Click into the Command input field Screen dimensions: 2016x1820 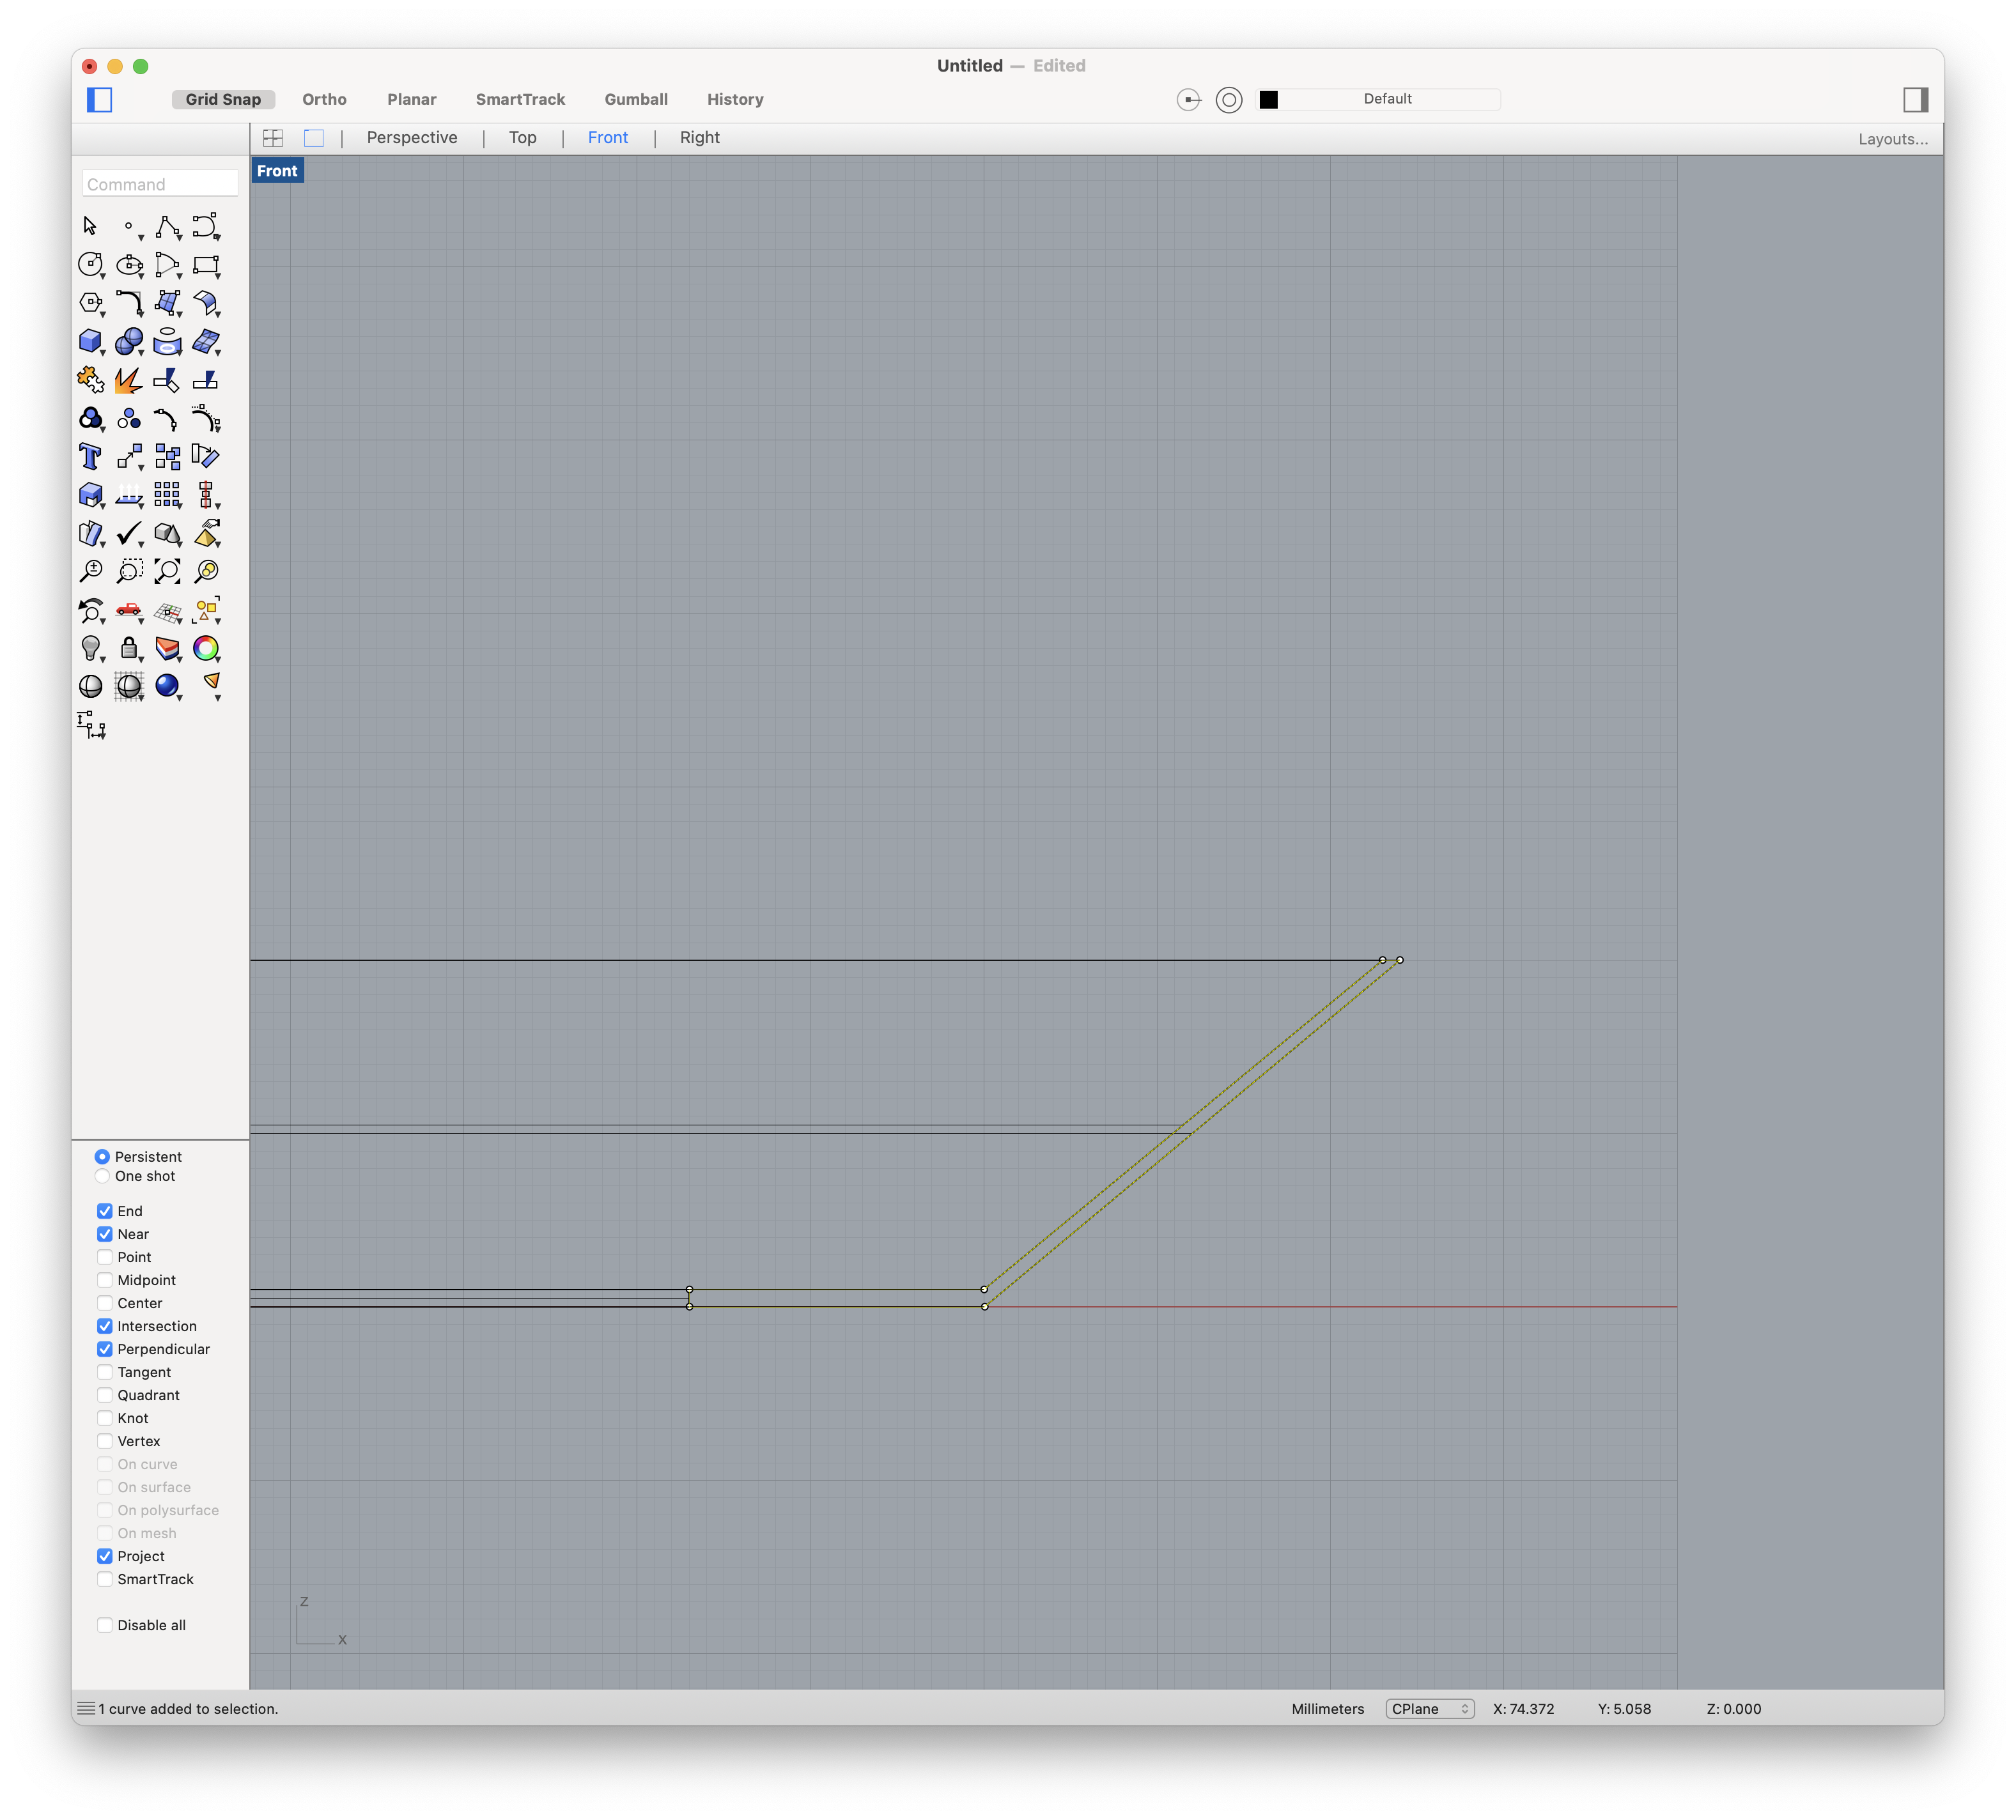coord(160,184)
